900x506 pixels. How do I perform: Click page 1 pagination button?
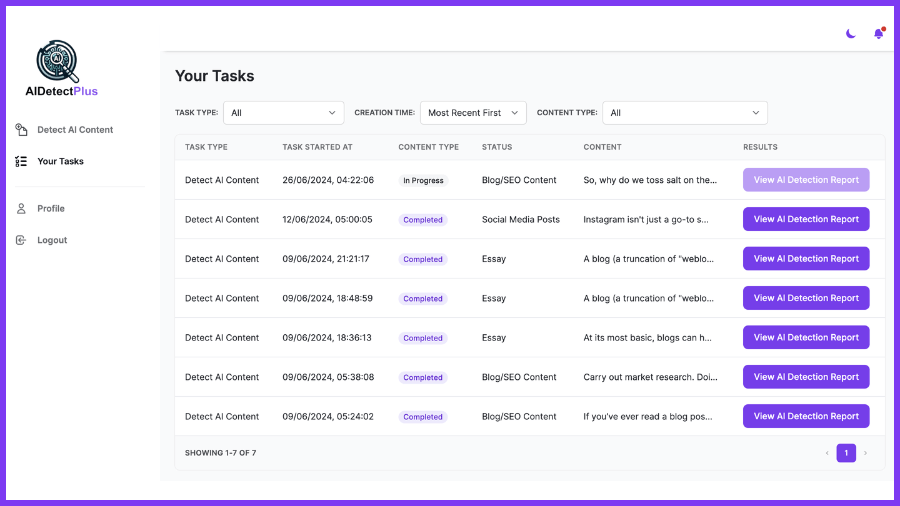(x=846, y=453)
